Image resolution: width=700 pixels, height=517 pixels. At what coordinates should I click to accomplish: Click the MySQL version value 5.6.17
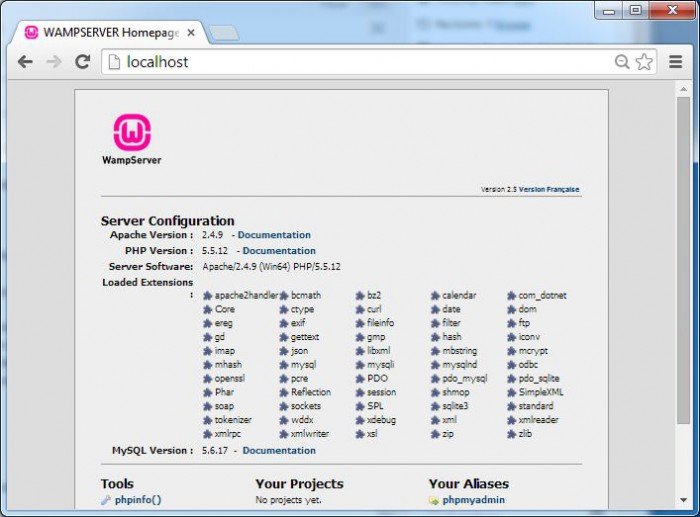[215, 450]
